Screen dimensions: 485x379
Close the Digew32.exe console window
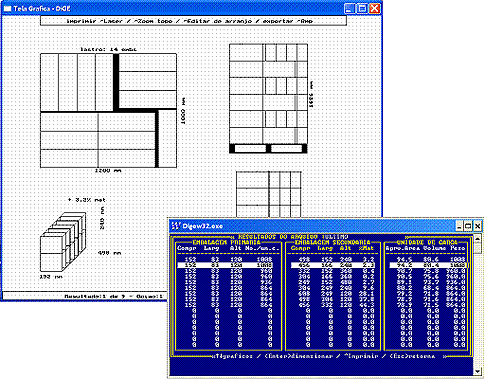coord(477,226)
